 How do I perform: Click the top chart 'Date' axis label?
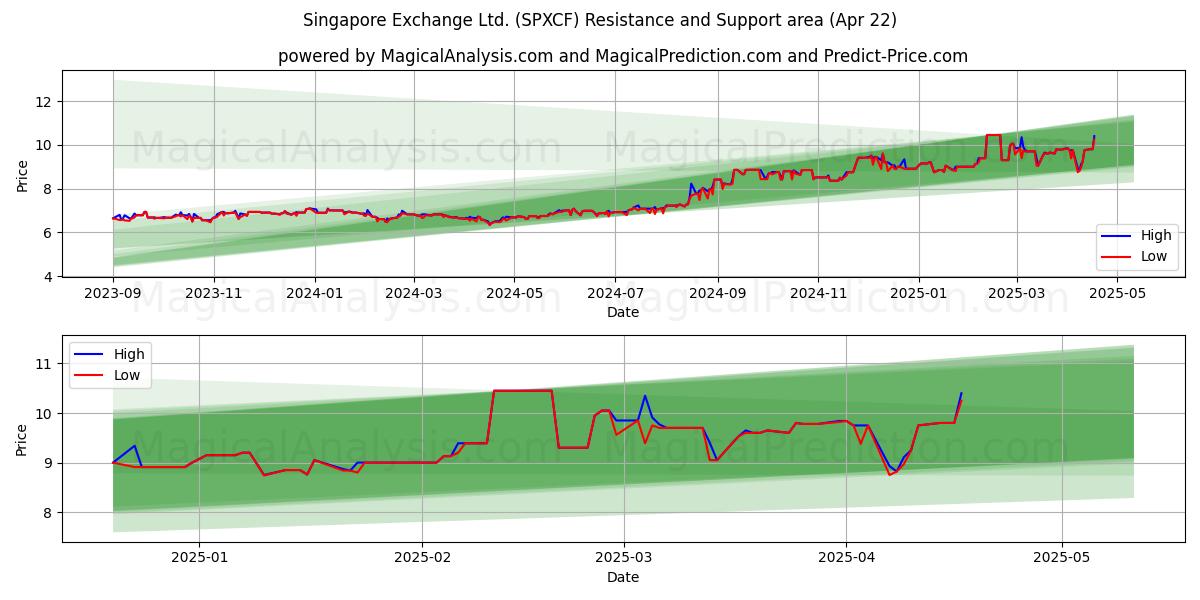click(623, 312)
